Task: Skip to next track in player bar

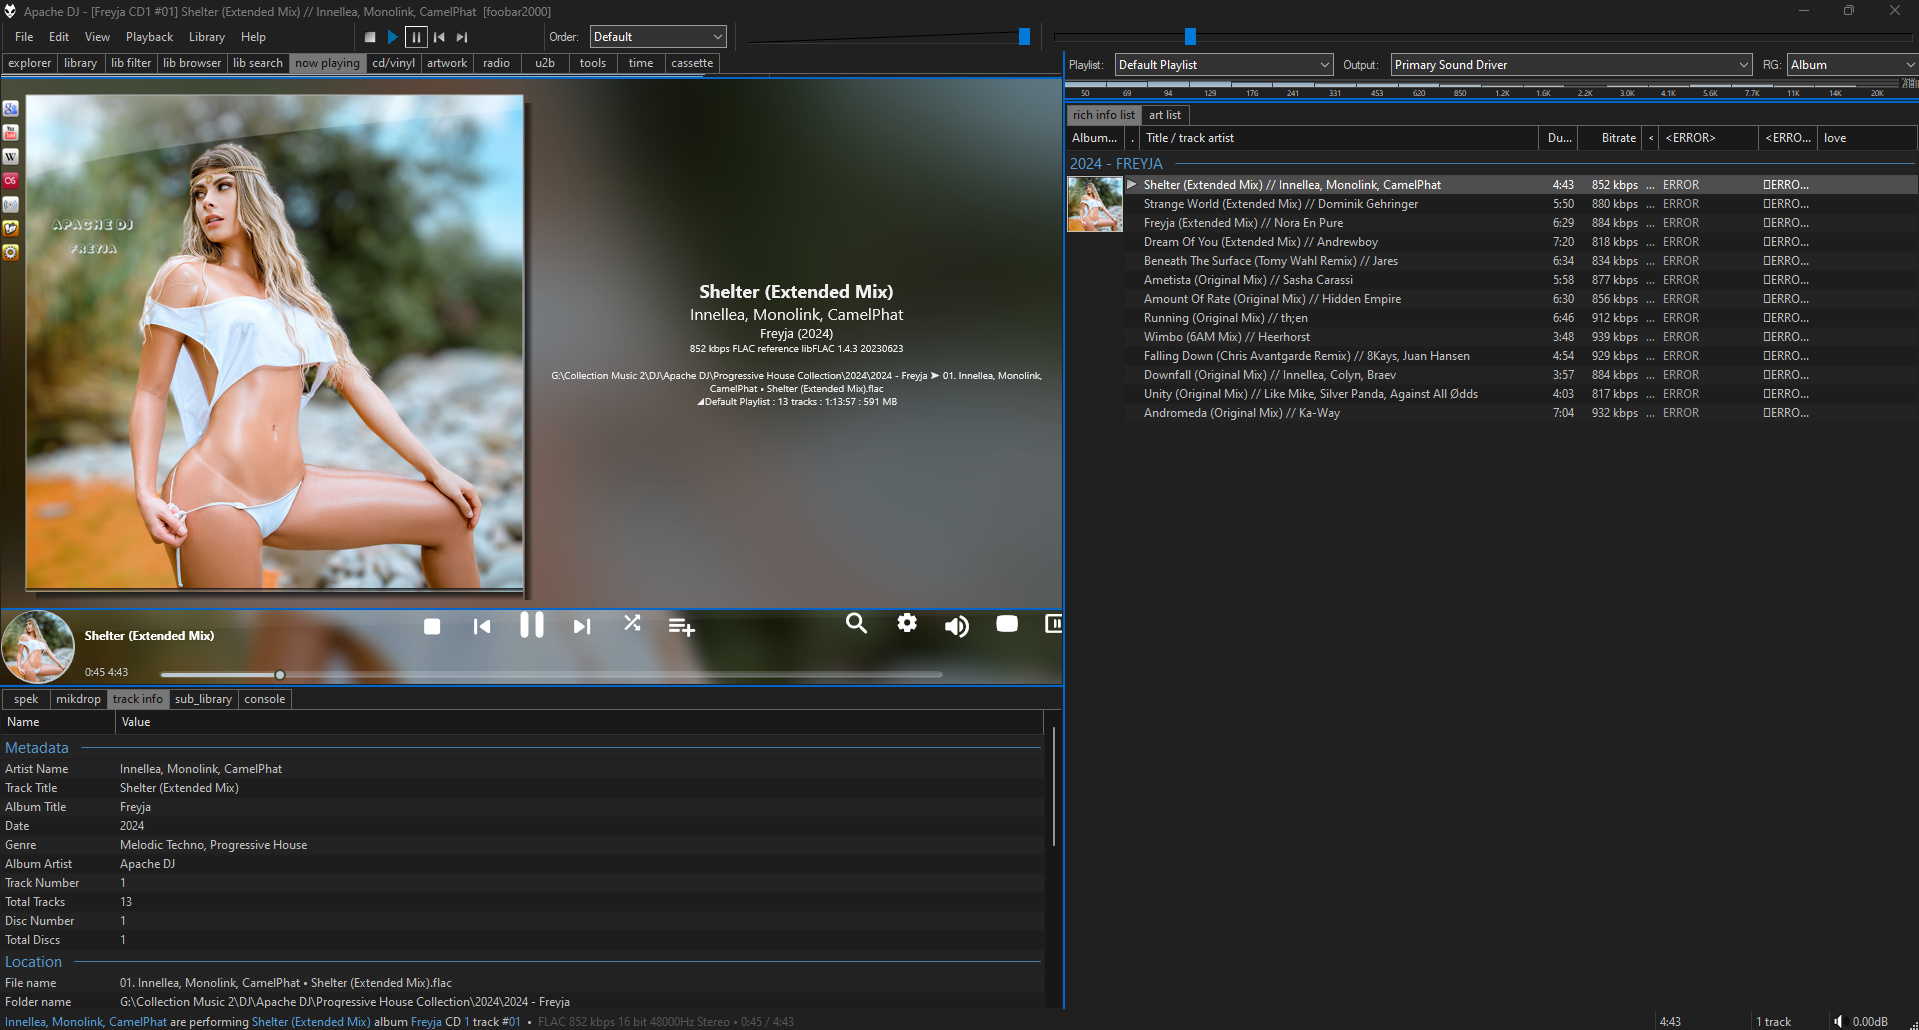Action: (582, 626)
